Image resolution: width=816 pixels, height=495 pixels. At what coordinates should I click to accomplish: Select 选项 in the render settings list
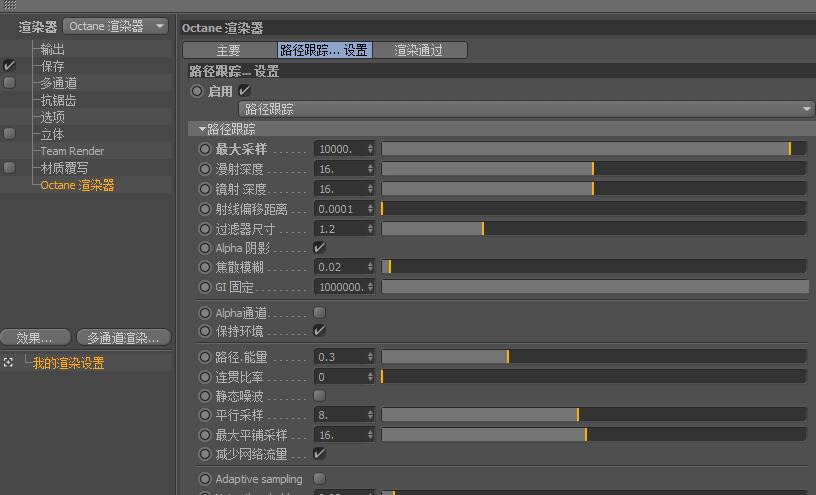coord(53,117)
